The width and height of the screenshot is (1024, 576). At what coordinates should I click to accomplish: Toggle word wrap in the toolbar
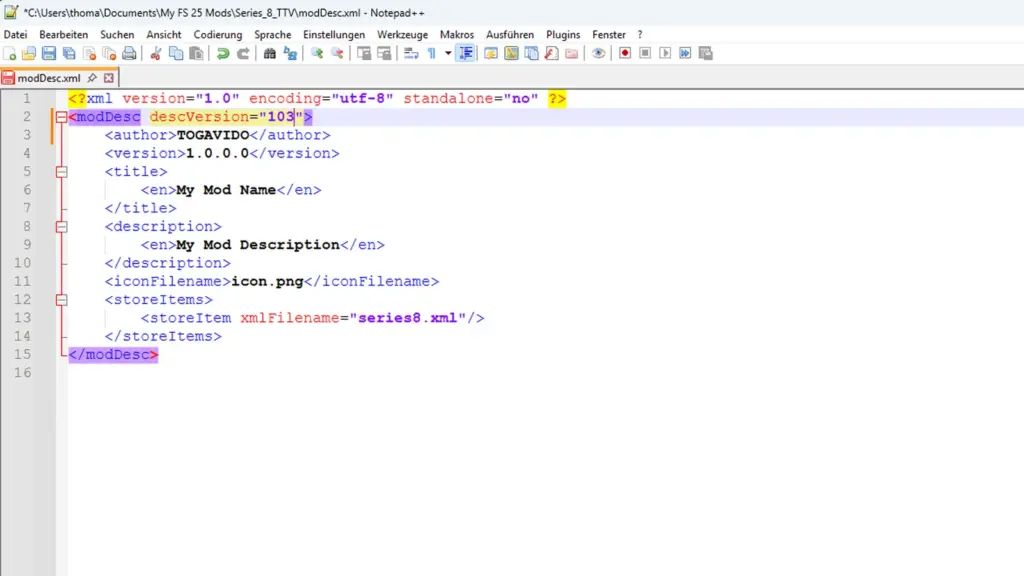click(410, 53)
